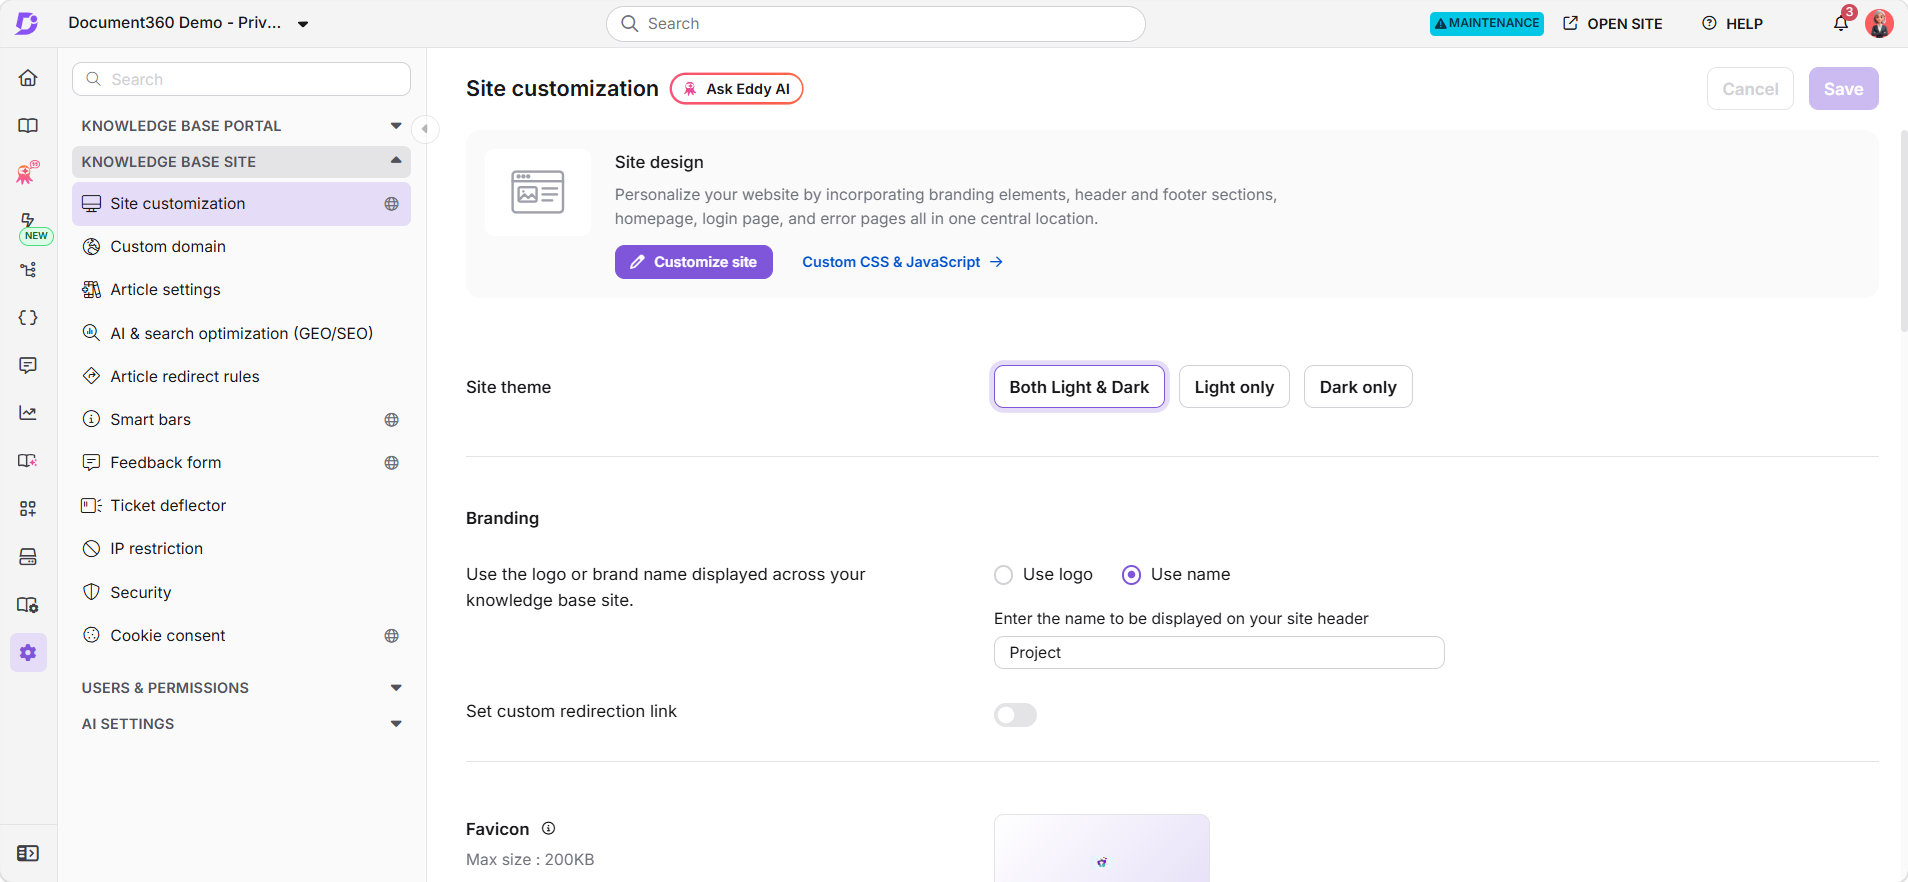Expand the Users & Permissions section
Image resolution: width=1908 pixels, height=882 pixels.
(x=241, y=688)
